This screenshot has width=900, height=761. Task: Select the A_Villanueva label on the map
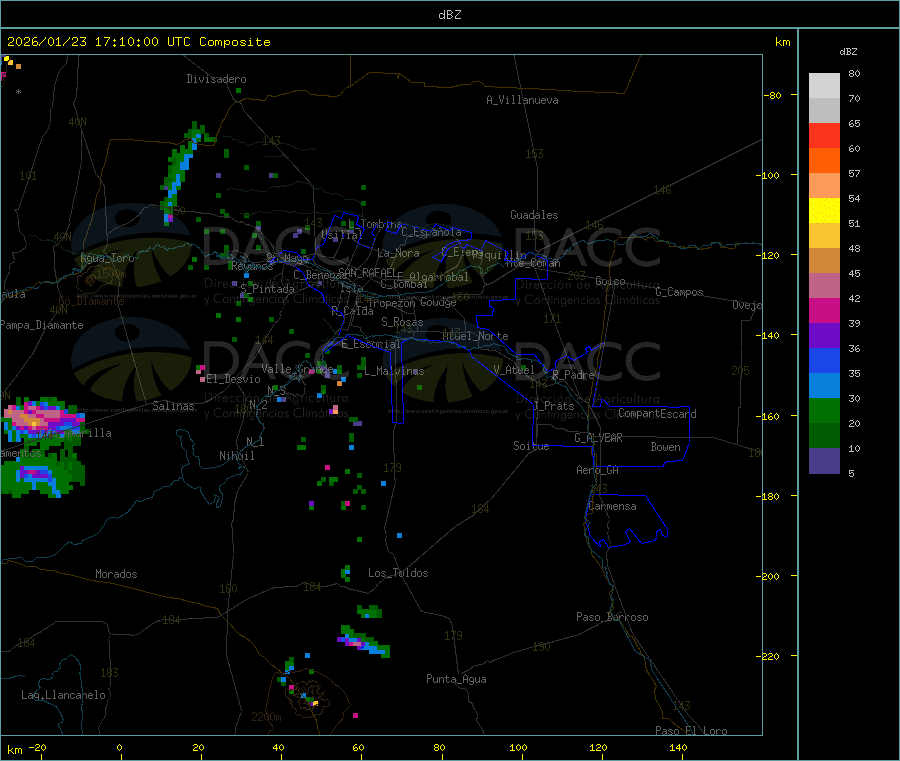click(522, 100)
